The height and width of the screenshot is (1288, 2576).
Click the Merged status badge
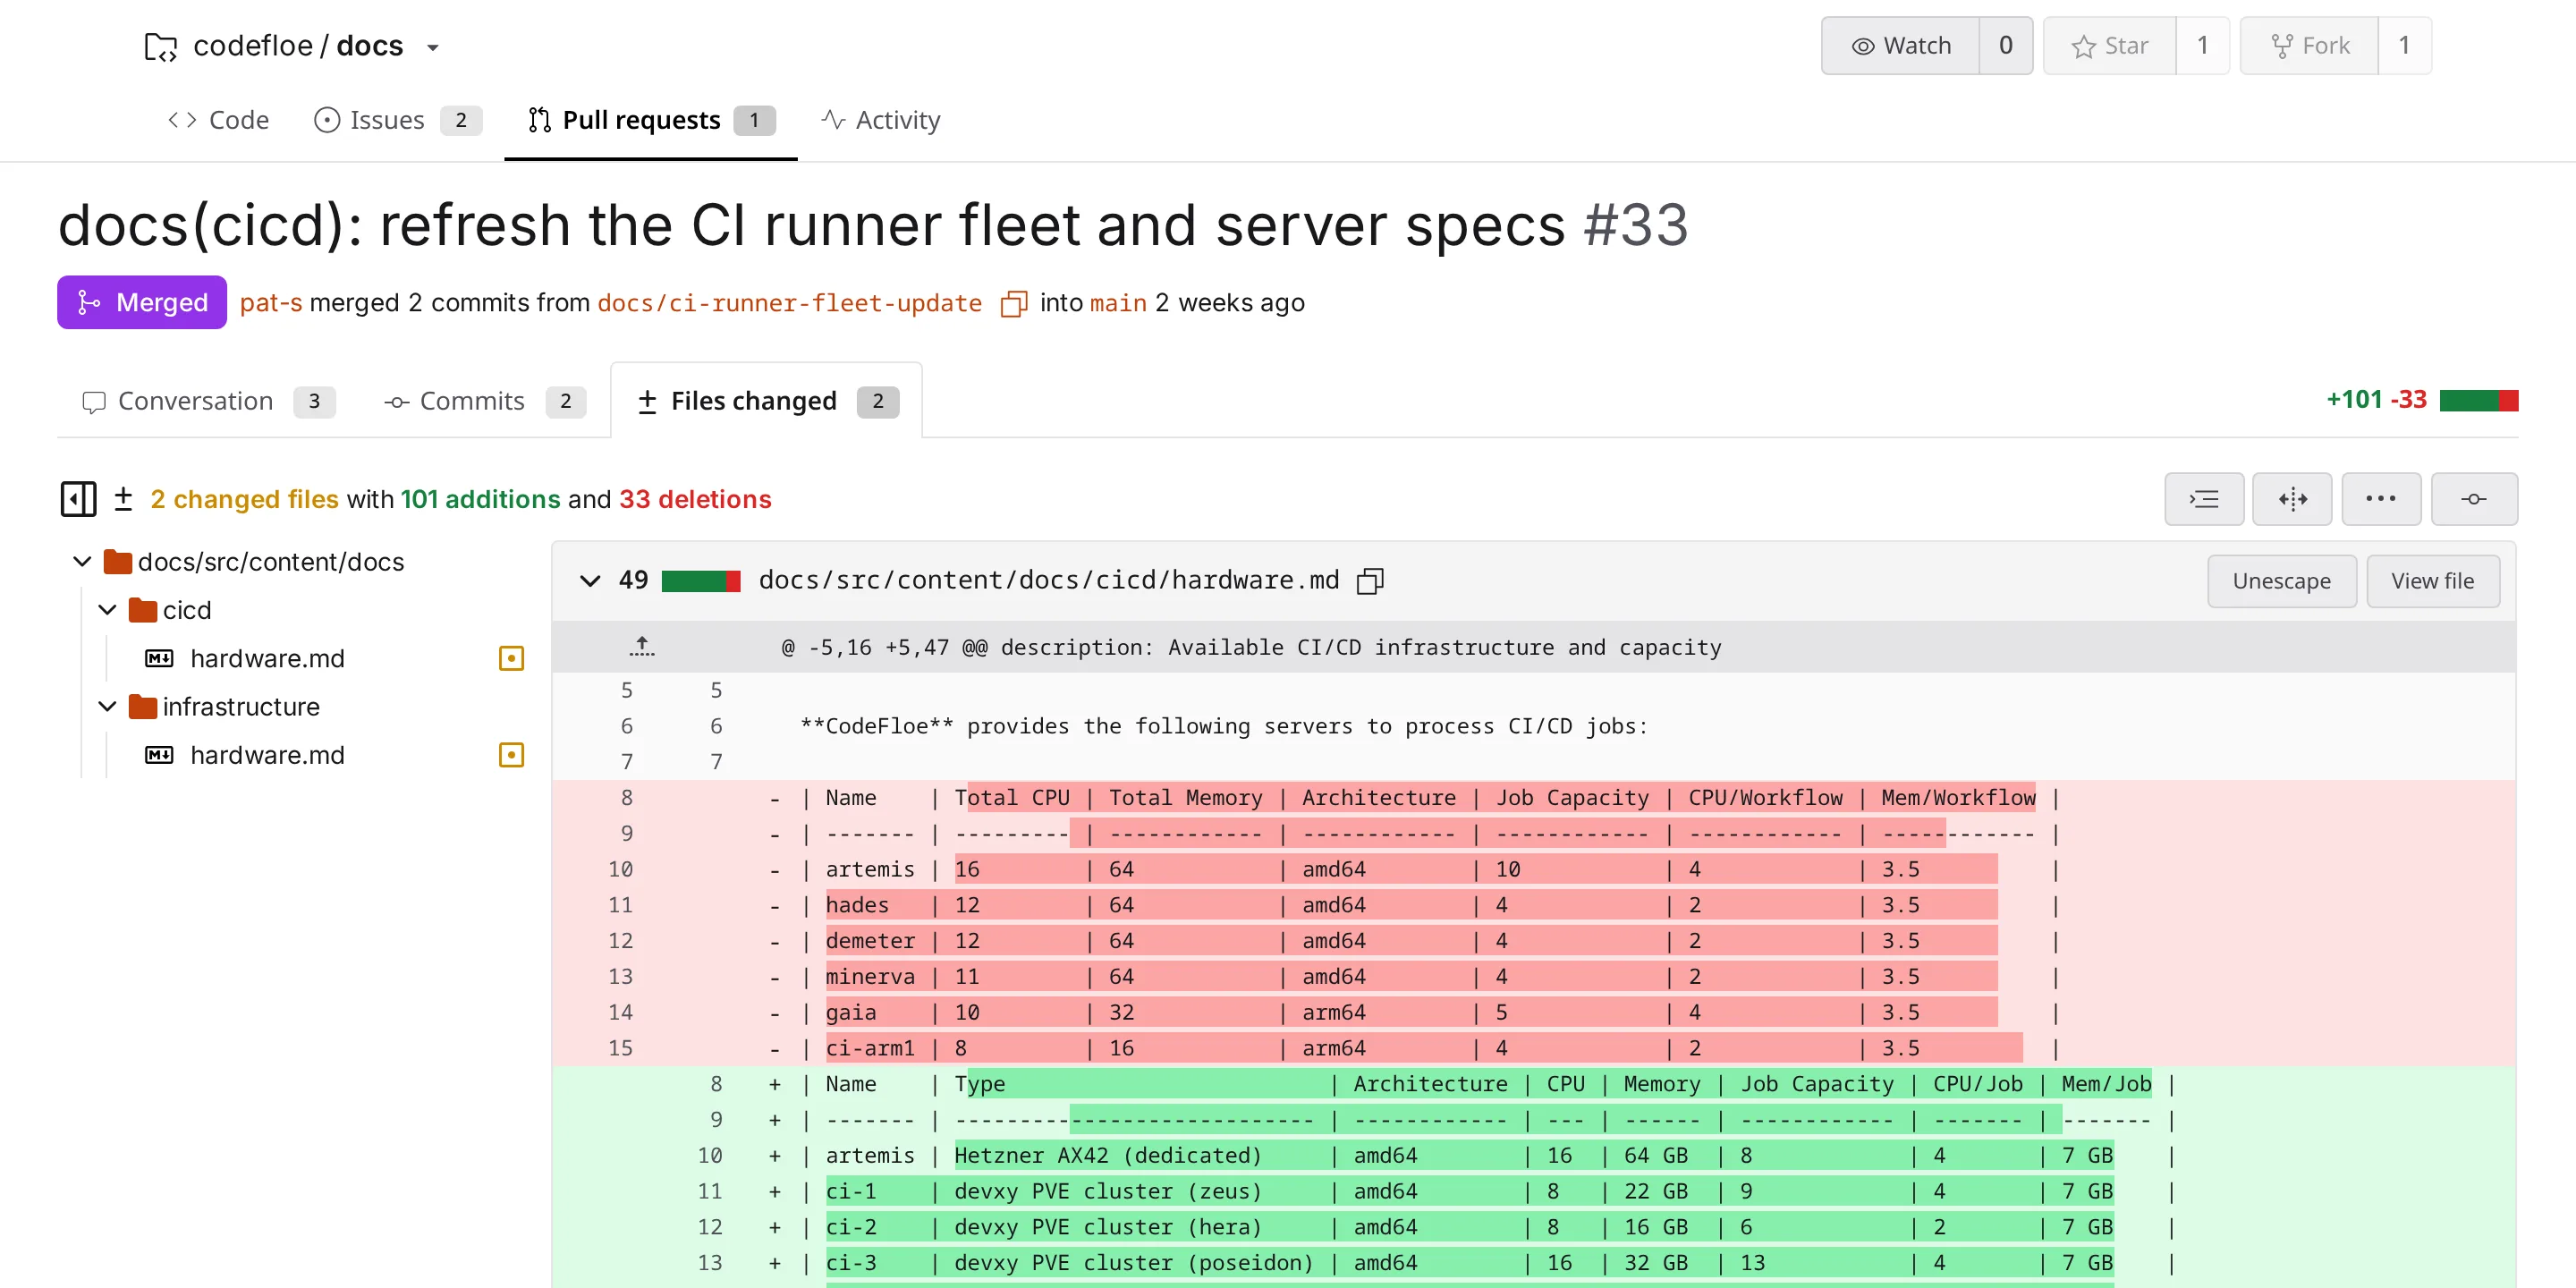(x=142, y=302)
